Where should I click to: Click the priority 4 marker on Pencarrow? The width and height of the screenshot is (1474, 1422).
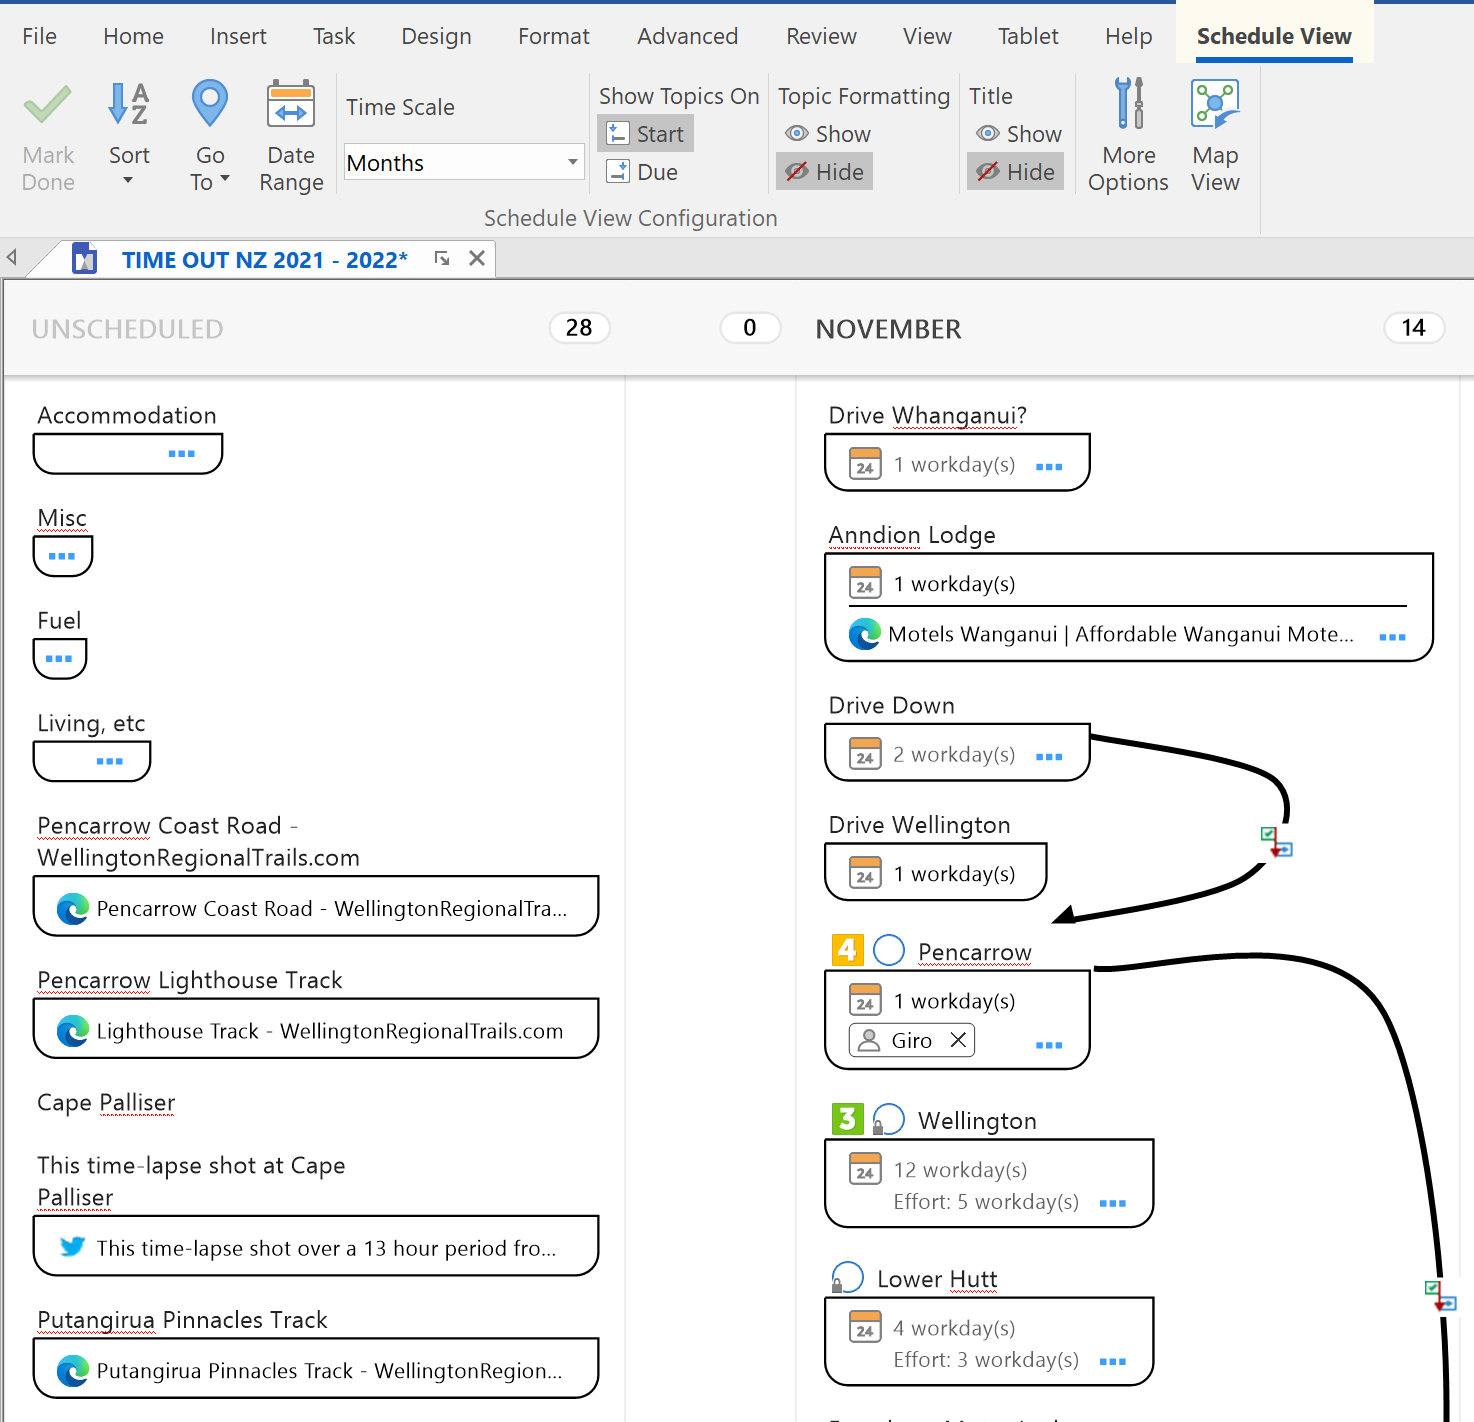(x=848, y=950)
